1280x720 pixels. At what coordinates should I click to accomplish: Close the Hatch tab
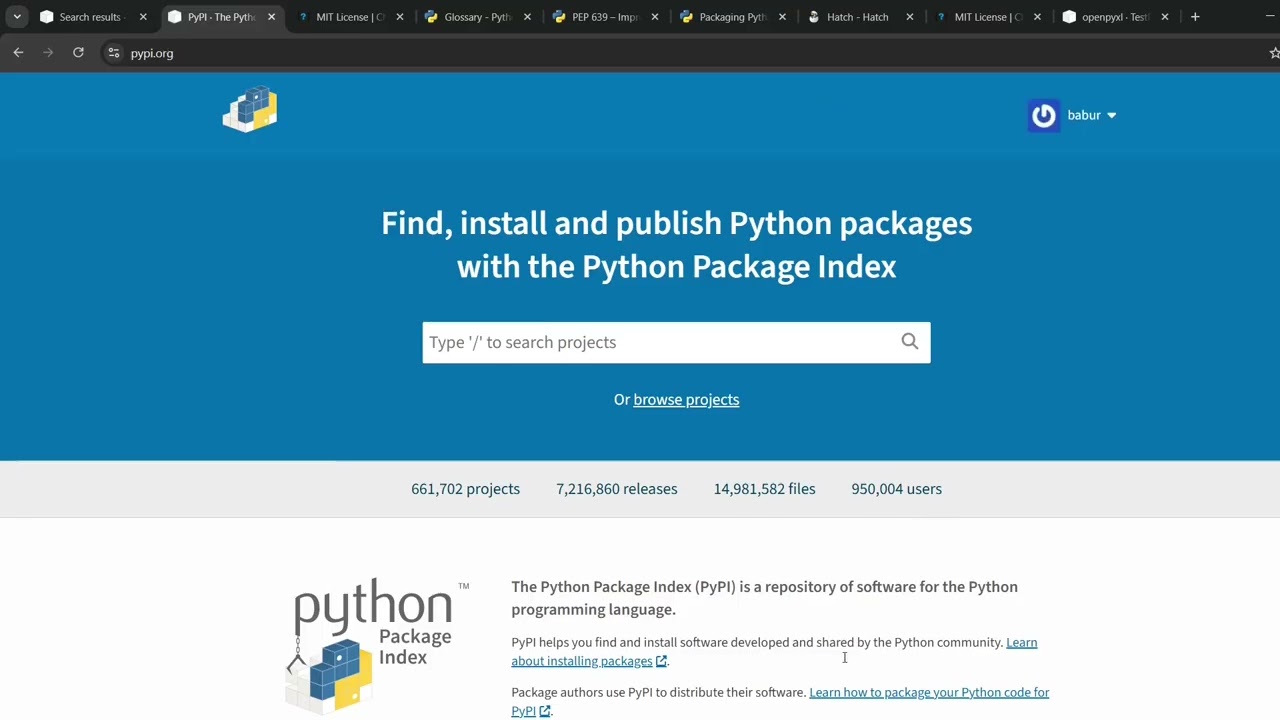(x=909, y=17)
